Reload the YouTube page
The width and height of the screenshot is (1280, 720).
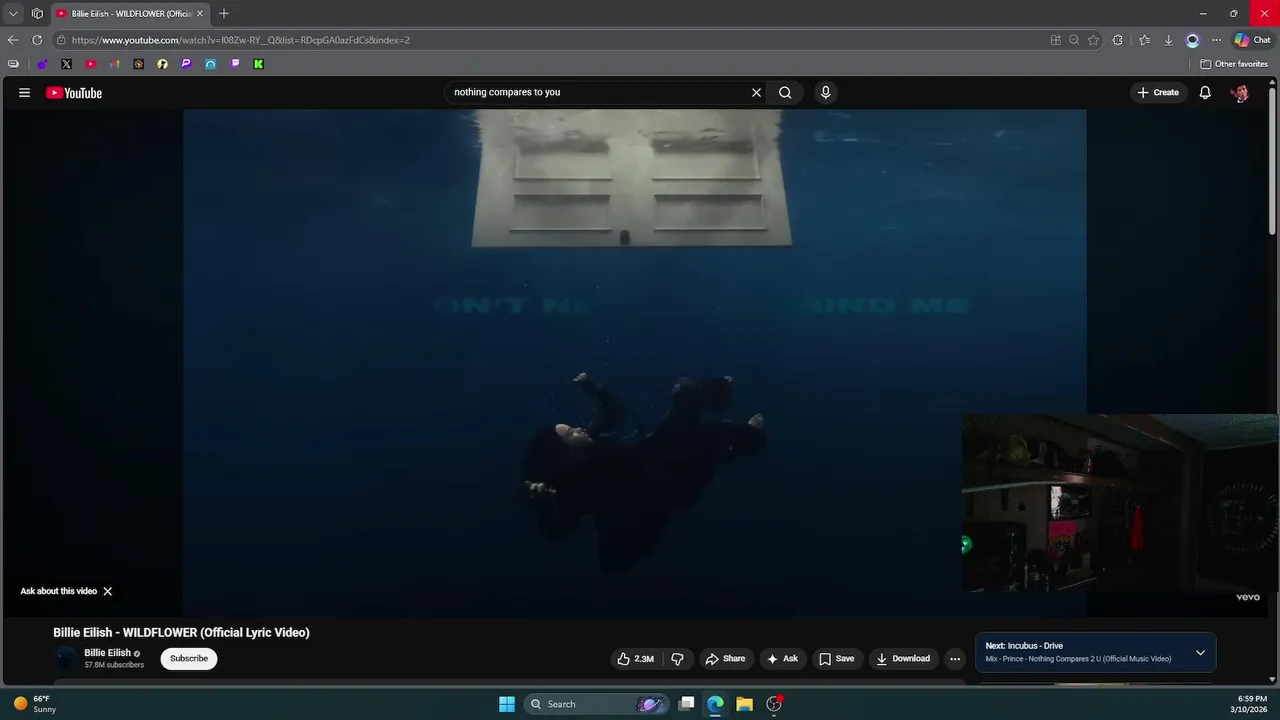tap(37, 40)
